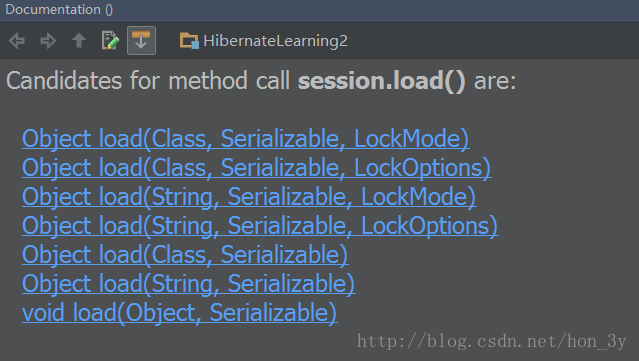This screenshot has width=639, height=361.
Task: Click the Edit Source pencil icon
Action: pos(110,40)
